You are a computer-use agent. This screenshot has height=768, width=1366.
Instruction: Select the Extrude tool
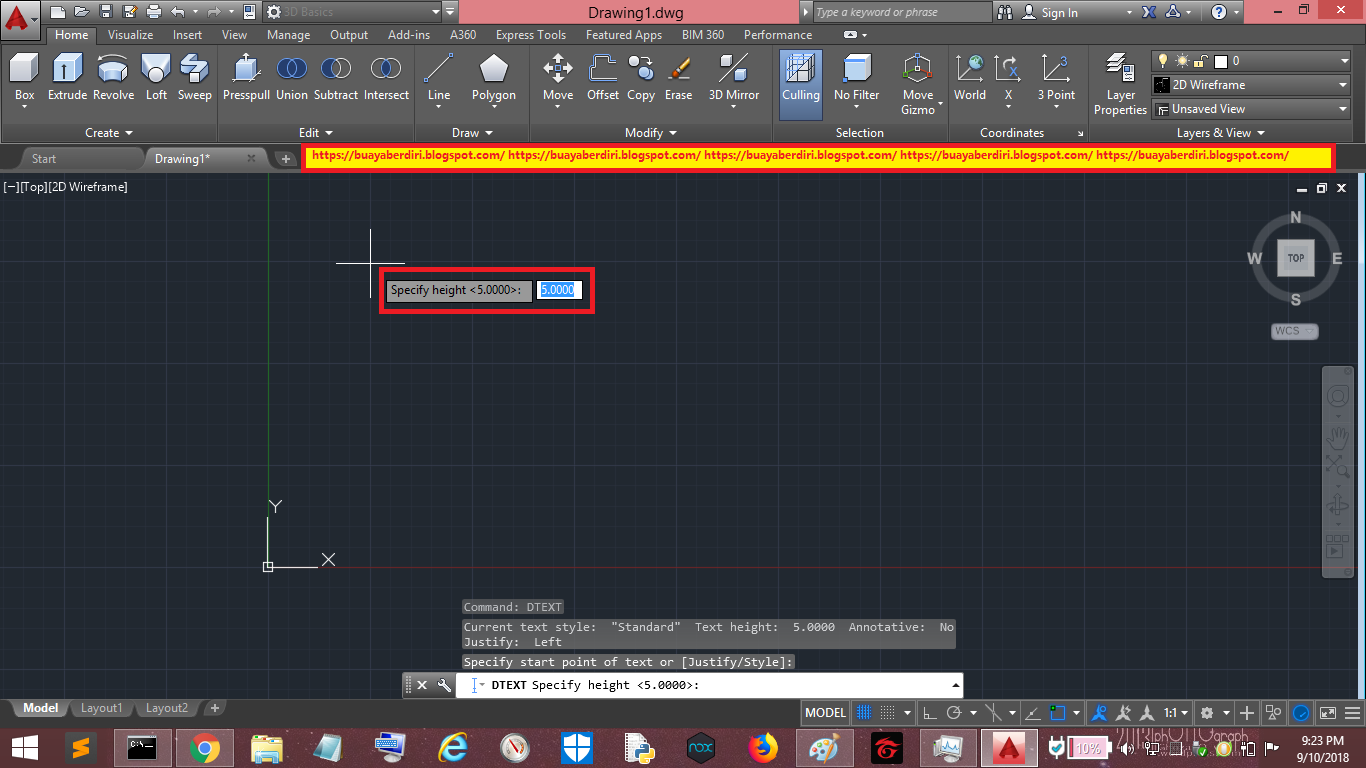tap(66, 78)
